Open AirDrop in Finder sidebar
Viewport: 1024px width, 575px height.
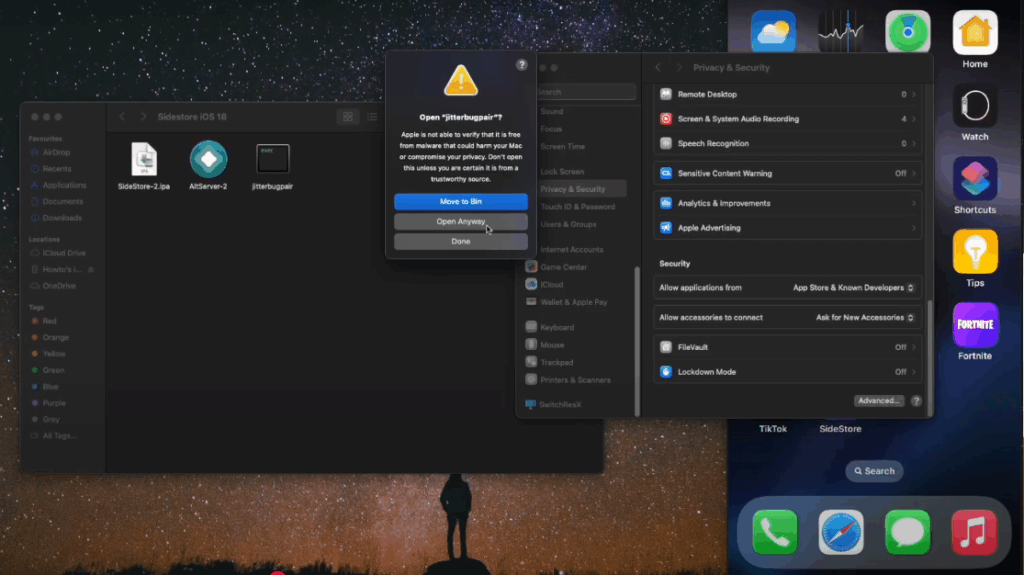(56, 152)
